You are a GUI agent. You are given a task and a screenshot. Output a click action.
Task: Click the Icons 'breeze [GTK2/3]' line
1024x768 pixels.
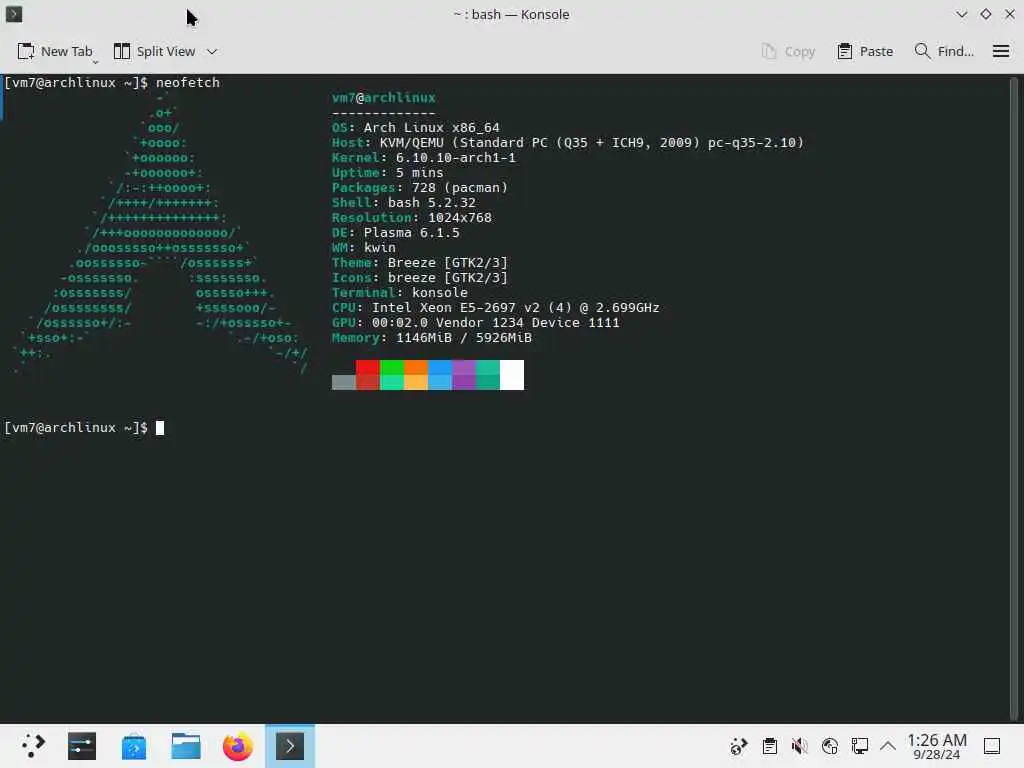419,278
